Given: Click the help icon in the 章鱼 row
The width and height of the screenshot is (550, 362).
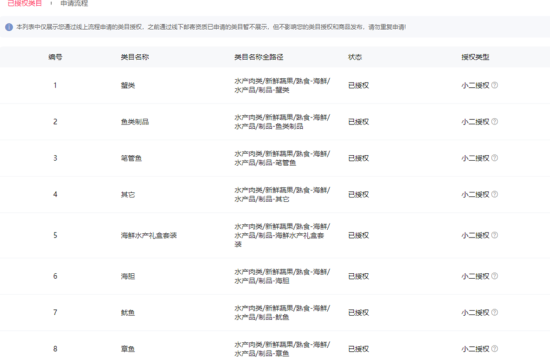Looking at the screenshot, I should pyautogui.click(x=495, y=349).
